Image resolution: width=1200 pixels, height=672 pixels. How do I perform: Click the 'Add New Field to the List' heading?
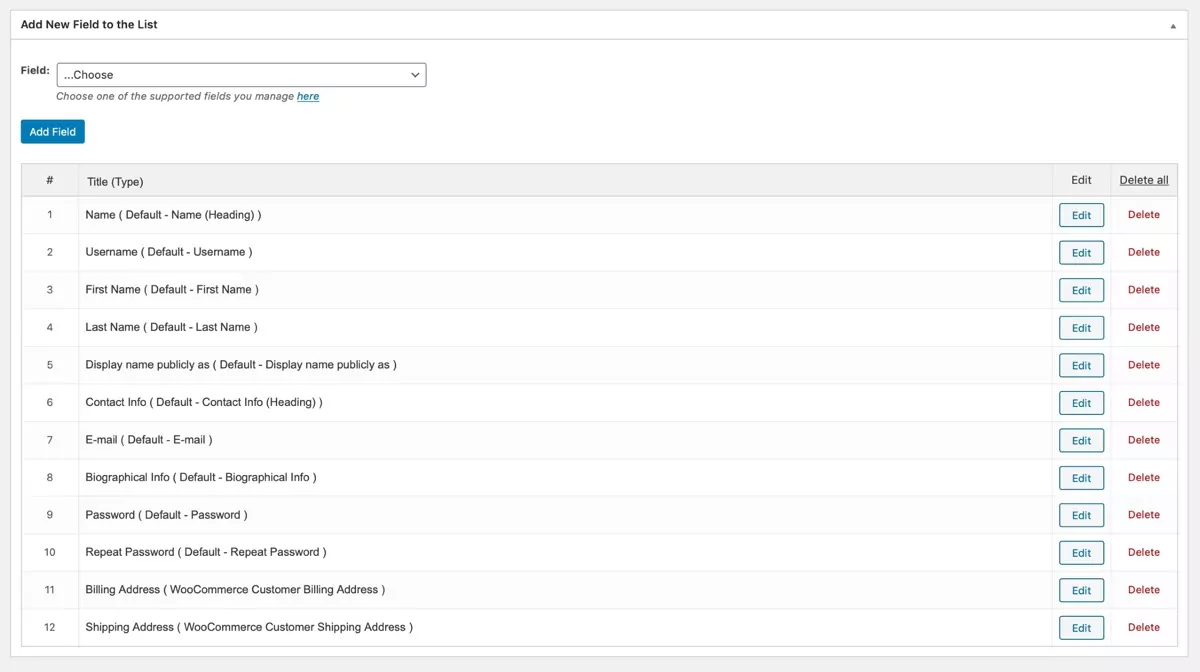(89, 24)
